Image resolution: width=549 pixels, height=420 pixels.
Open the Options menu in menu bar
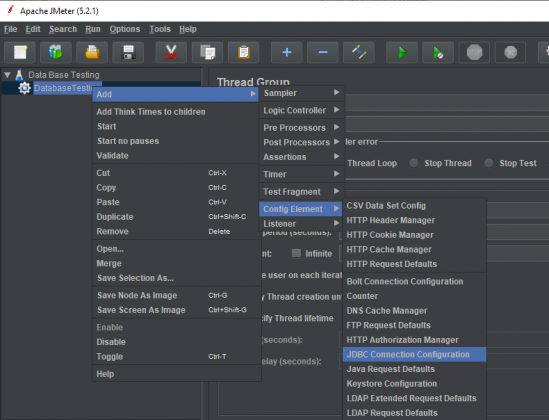coord(125,29)
